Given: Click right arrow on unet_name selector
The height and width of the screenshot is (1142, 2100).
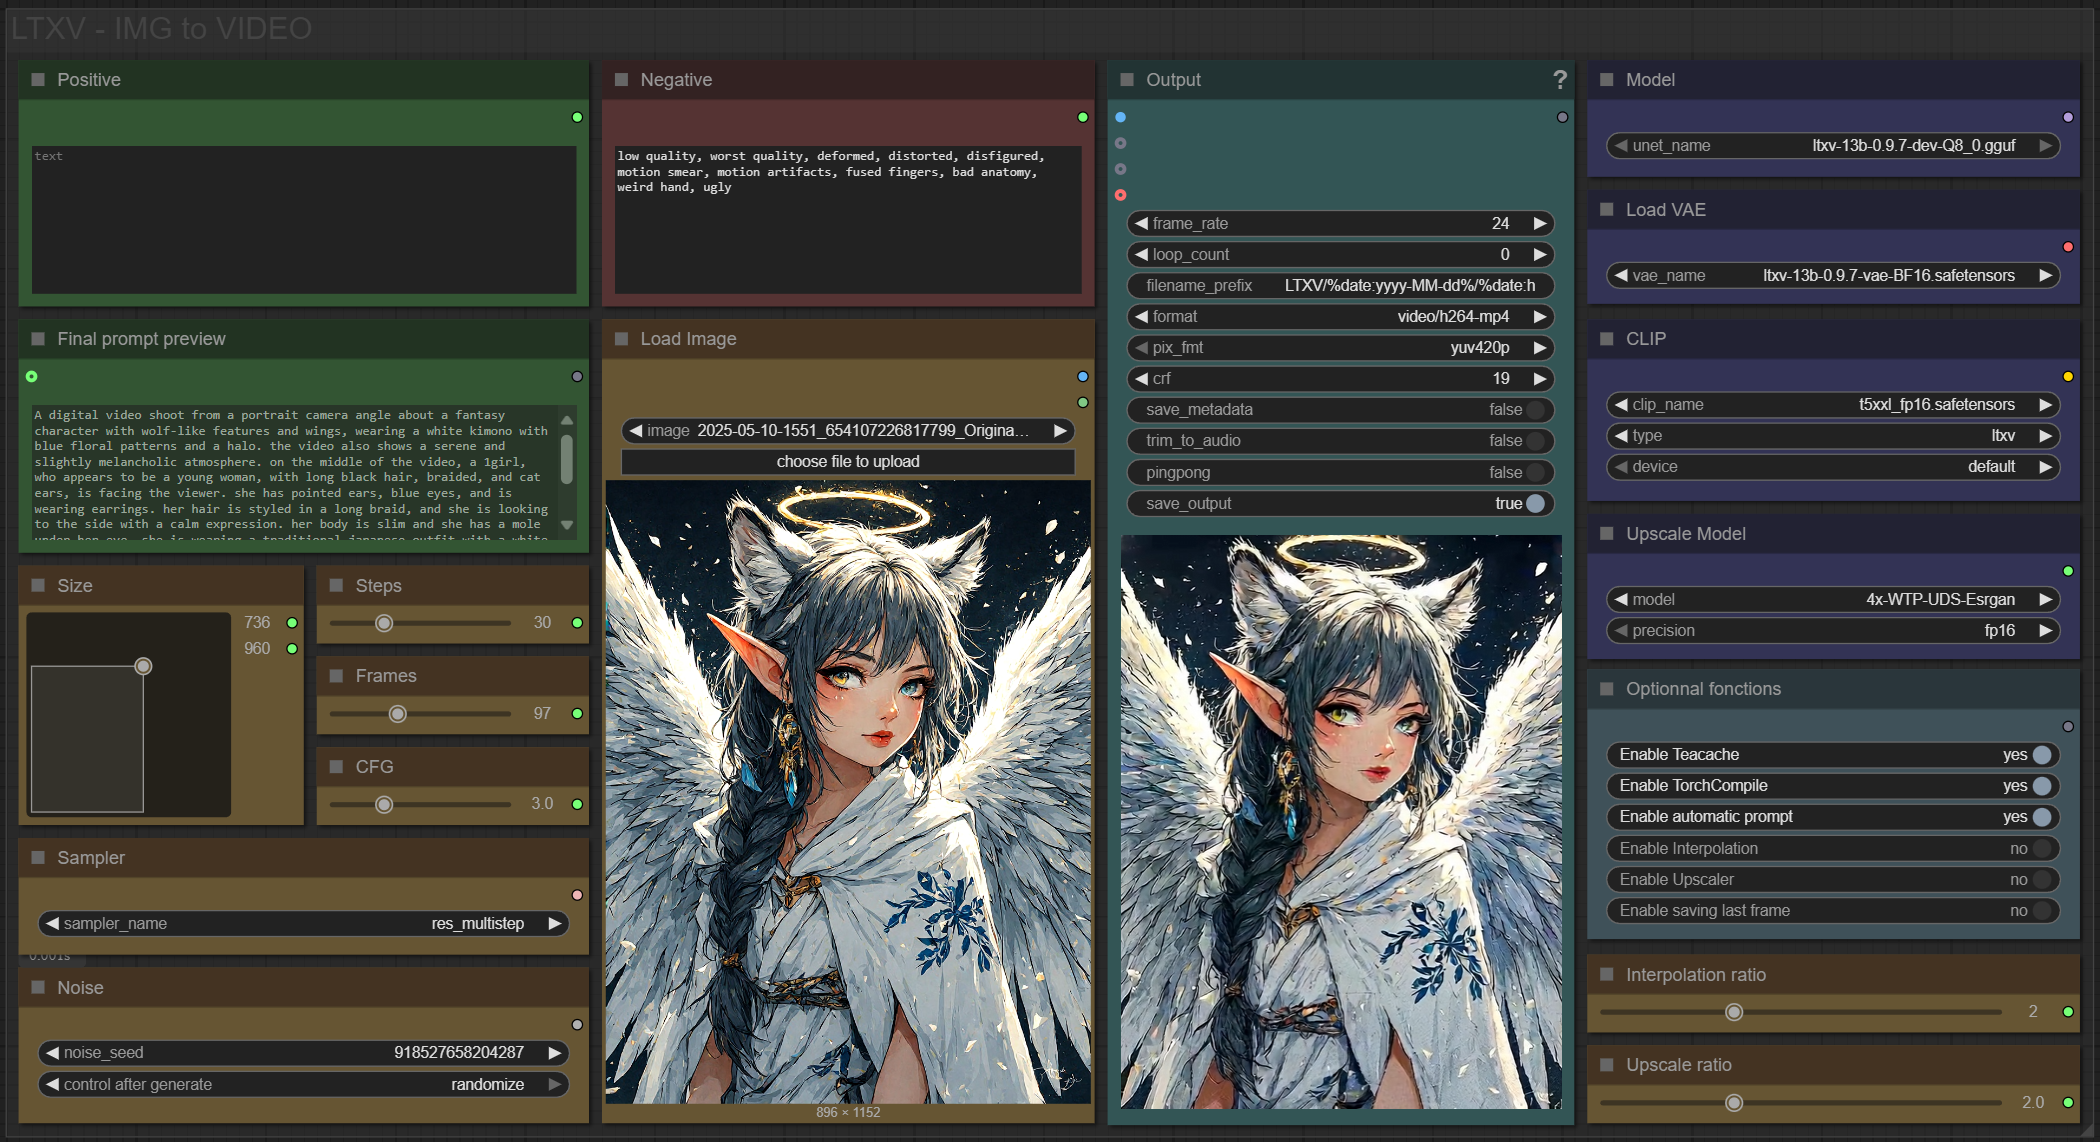Looking at the screenshot, I should (x=2046, y=145).
